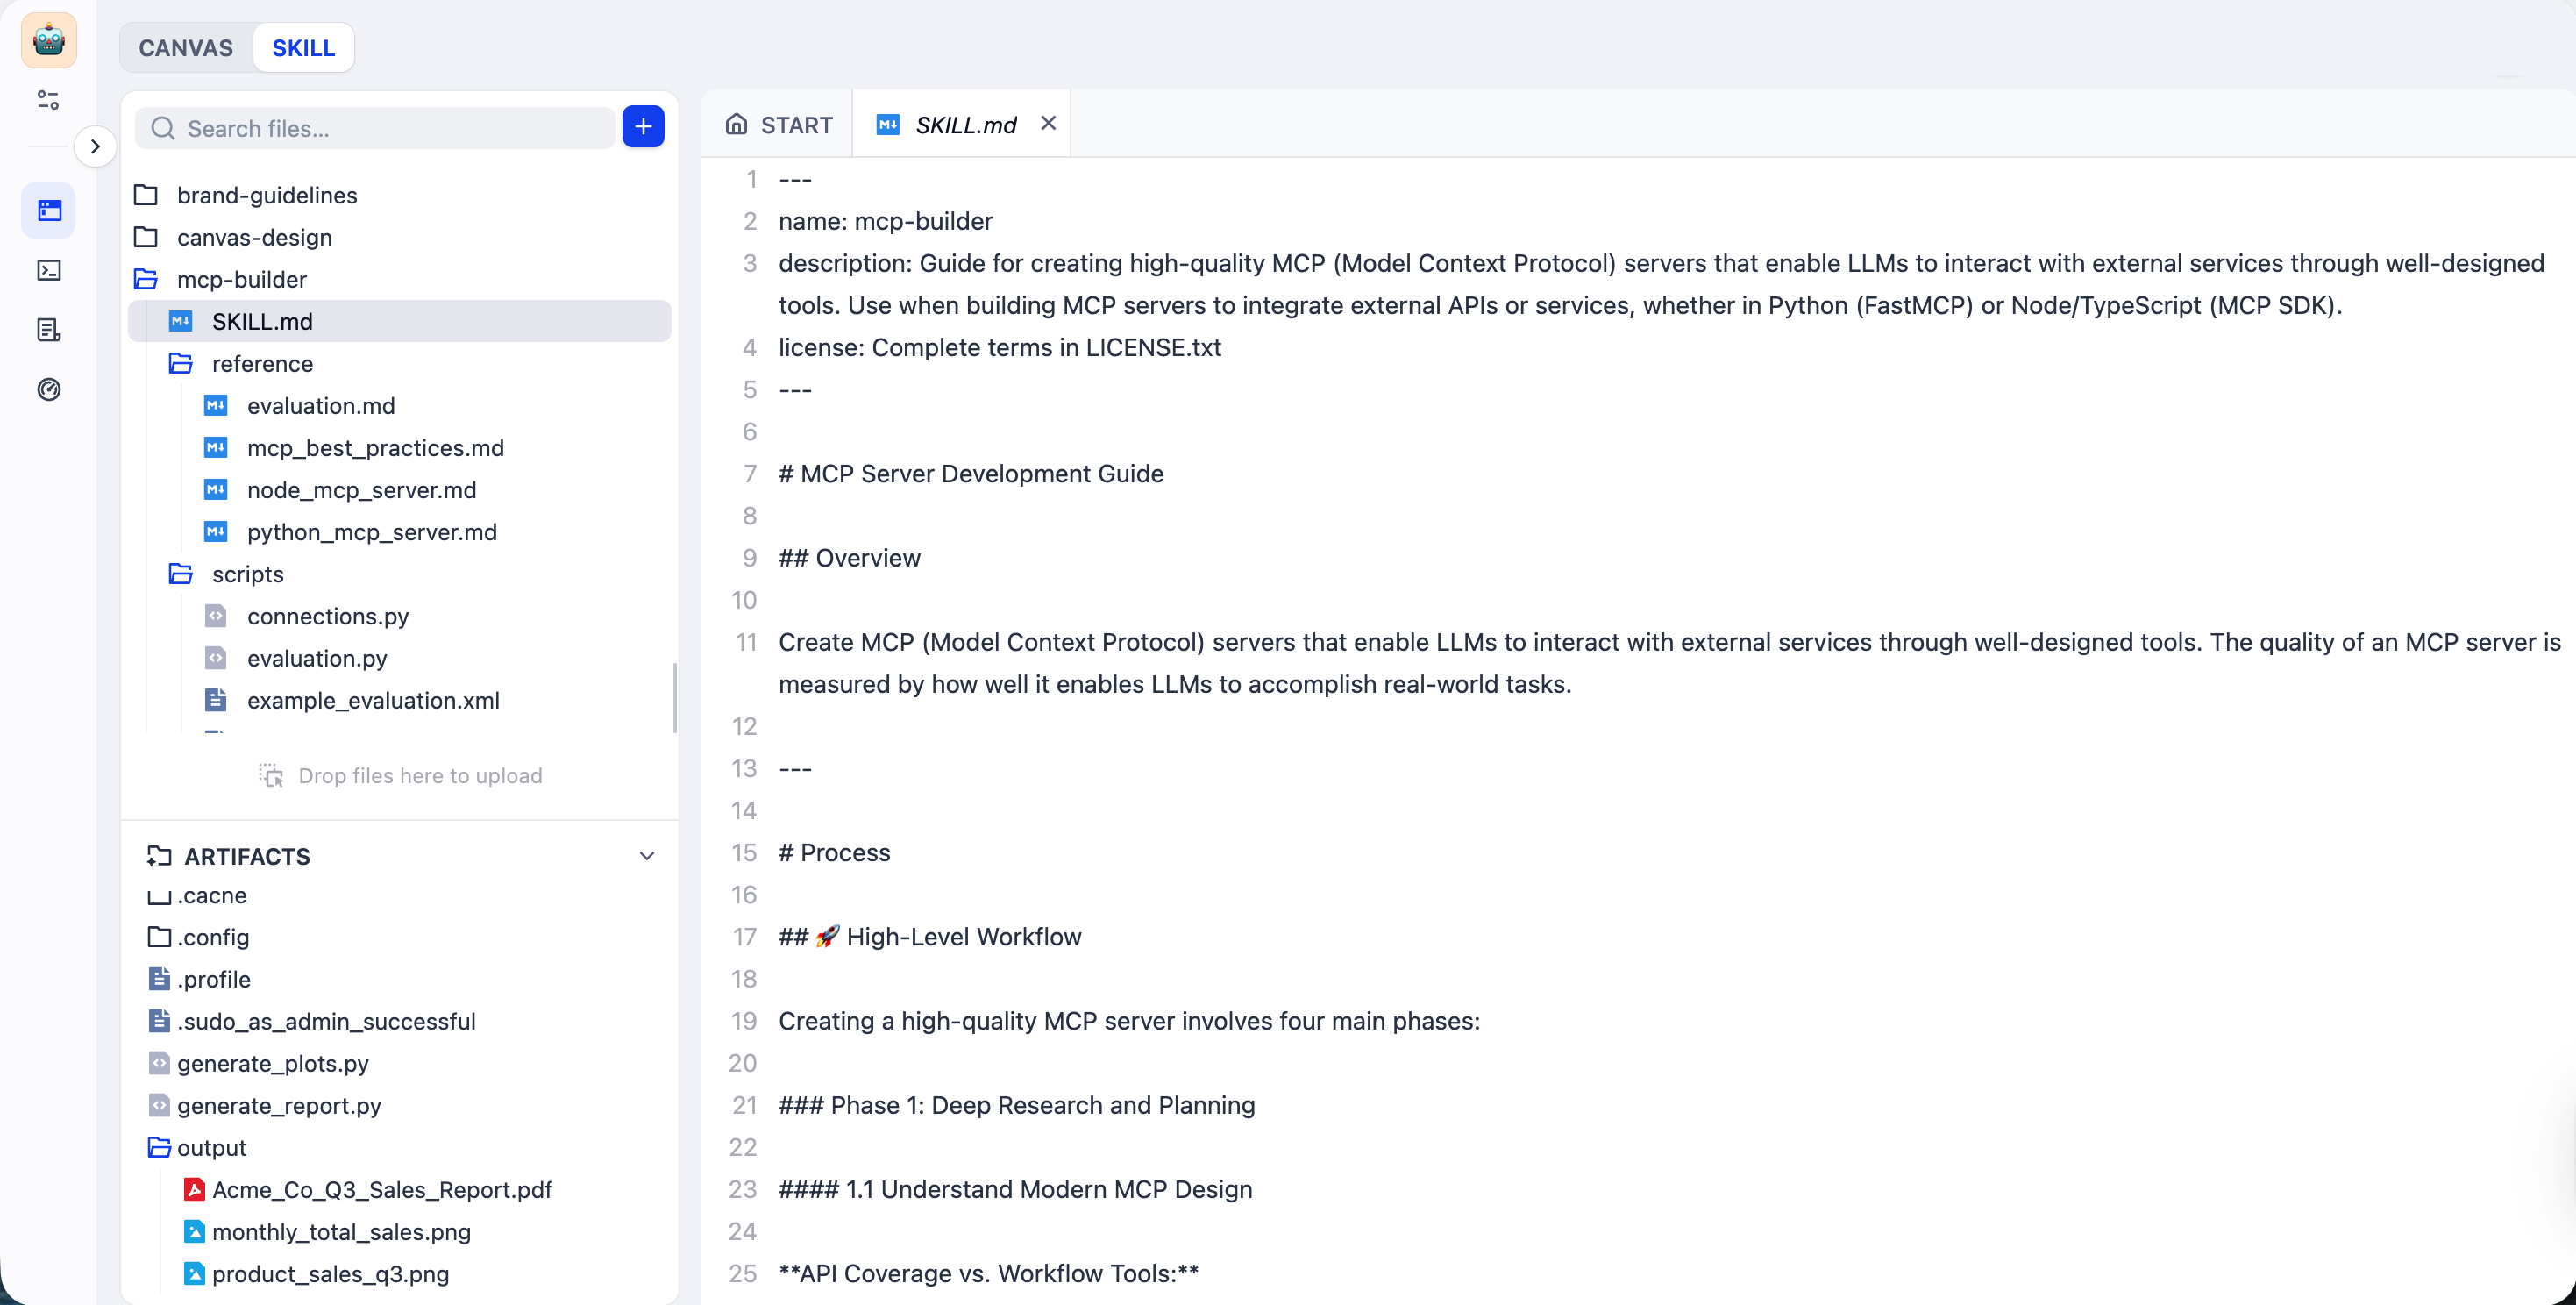The image size is (2576, 1305).
Task: Click the blue plus add-file button
Action: 643,127
